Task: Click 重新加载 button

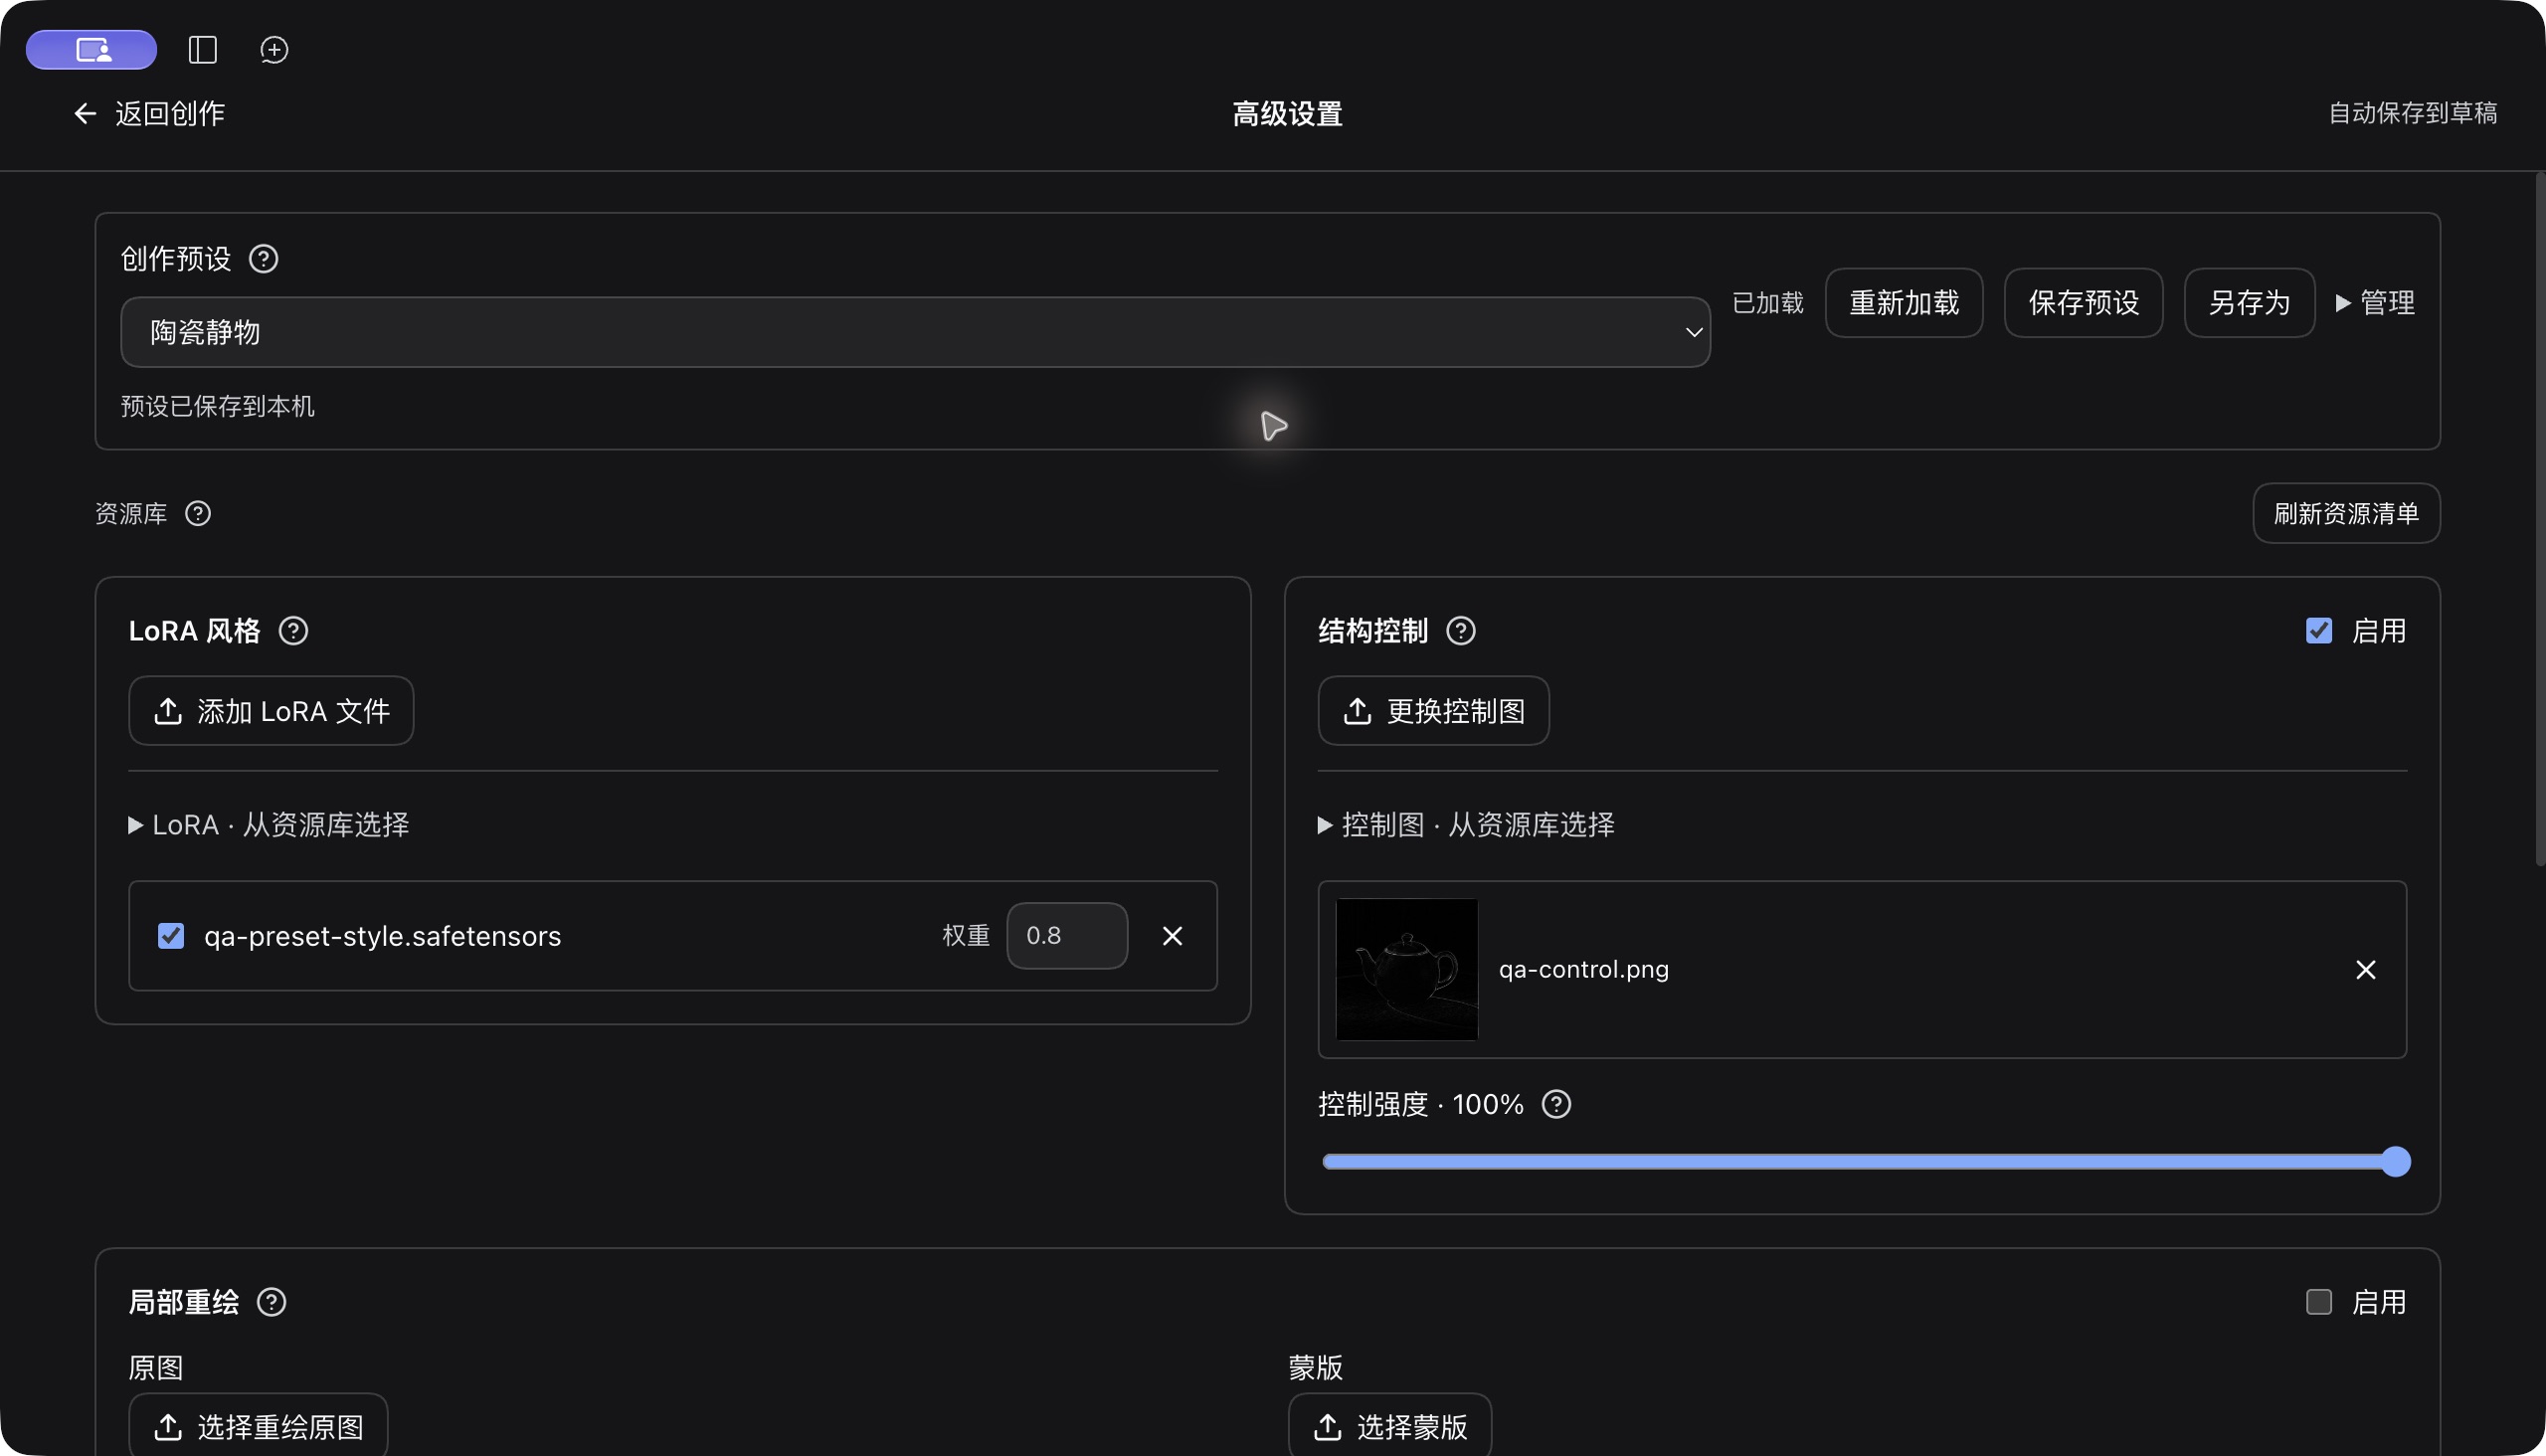Action: (1904, 303)
